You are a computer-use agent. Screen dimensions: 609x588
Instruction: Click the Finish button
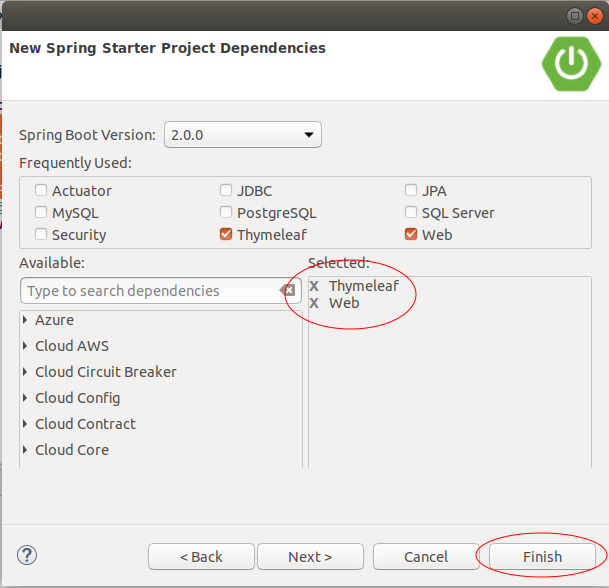point(542,557)
